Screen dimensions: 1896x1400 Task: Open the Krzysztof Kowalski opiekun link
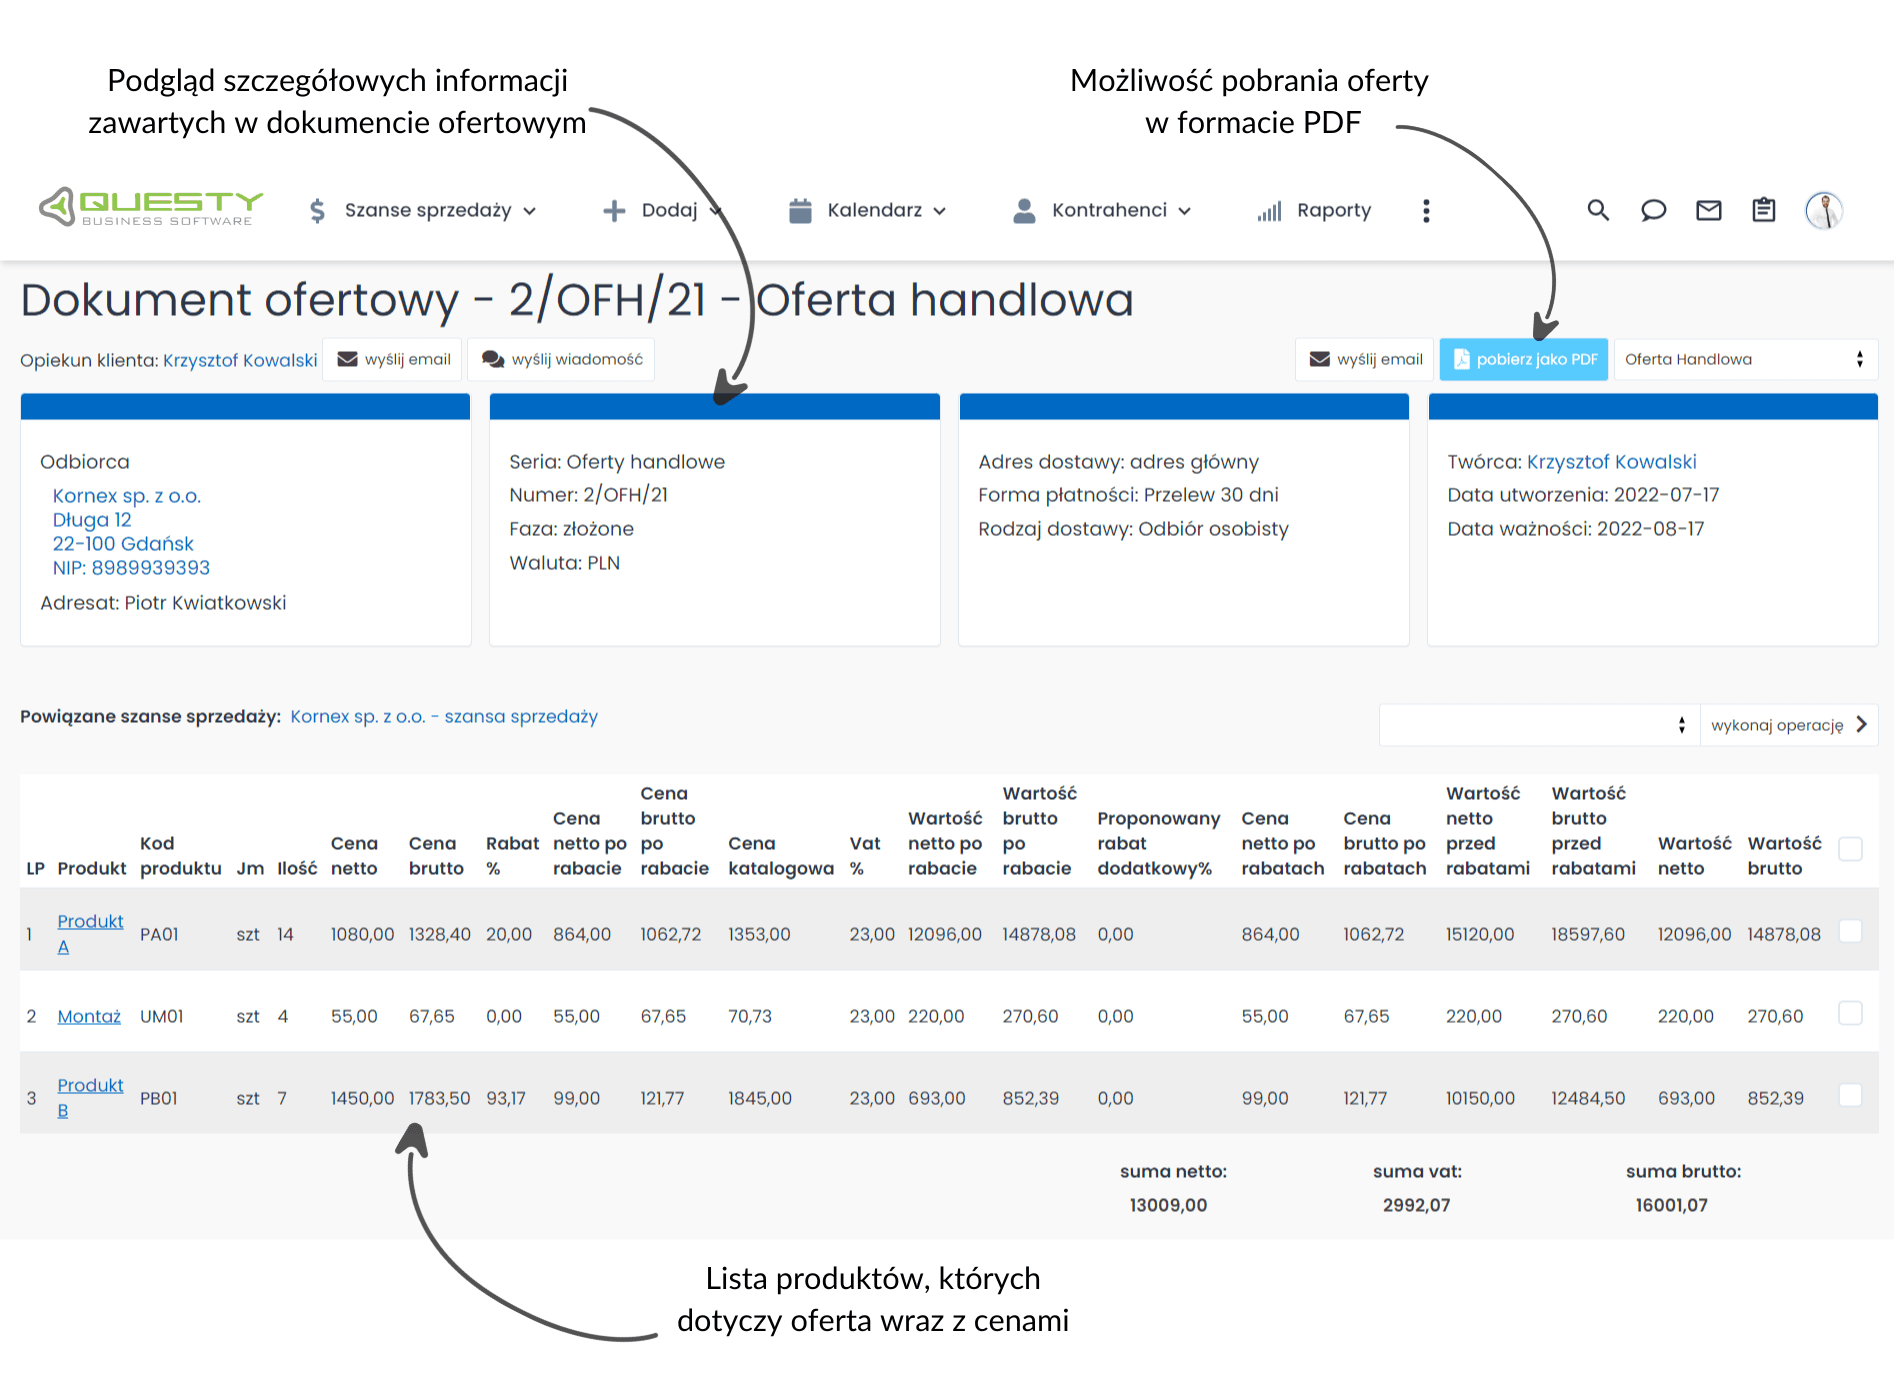240,360
